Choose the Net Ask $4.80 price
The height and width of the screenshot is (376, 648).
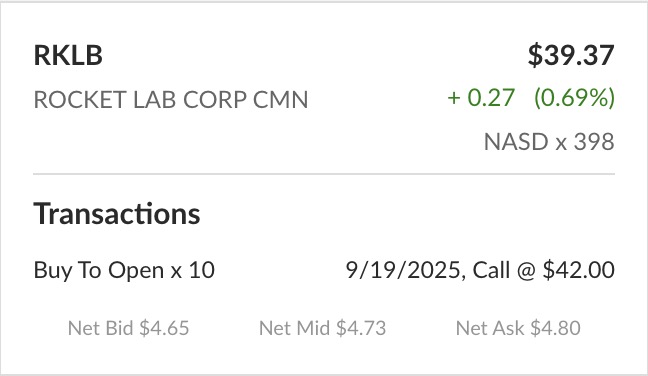(518, 328)
